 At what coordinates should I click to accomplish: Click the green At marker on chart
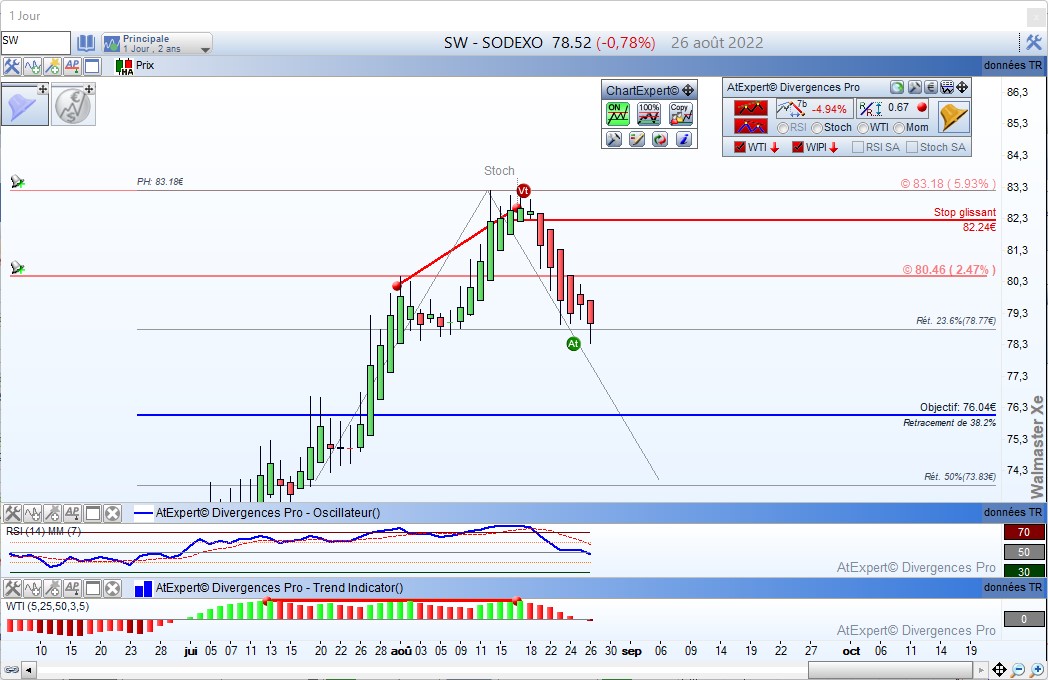tap(573, 344)
